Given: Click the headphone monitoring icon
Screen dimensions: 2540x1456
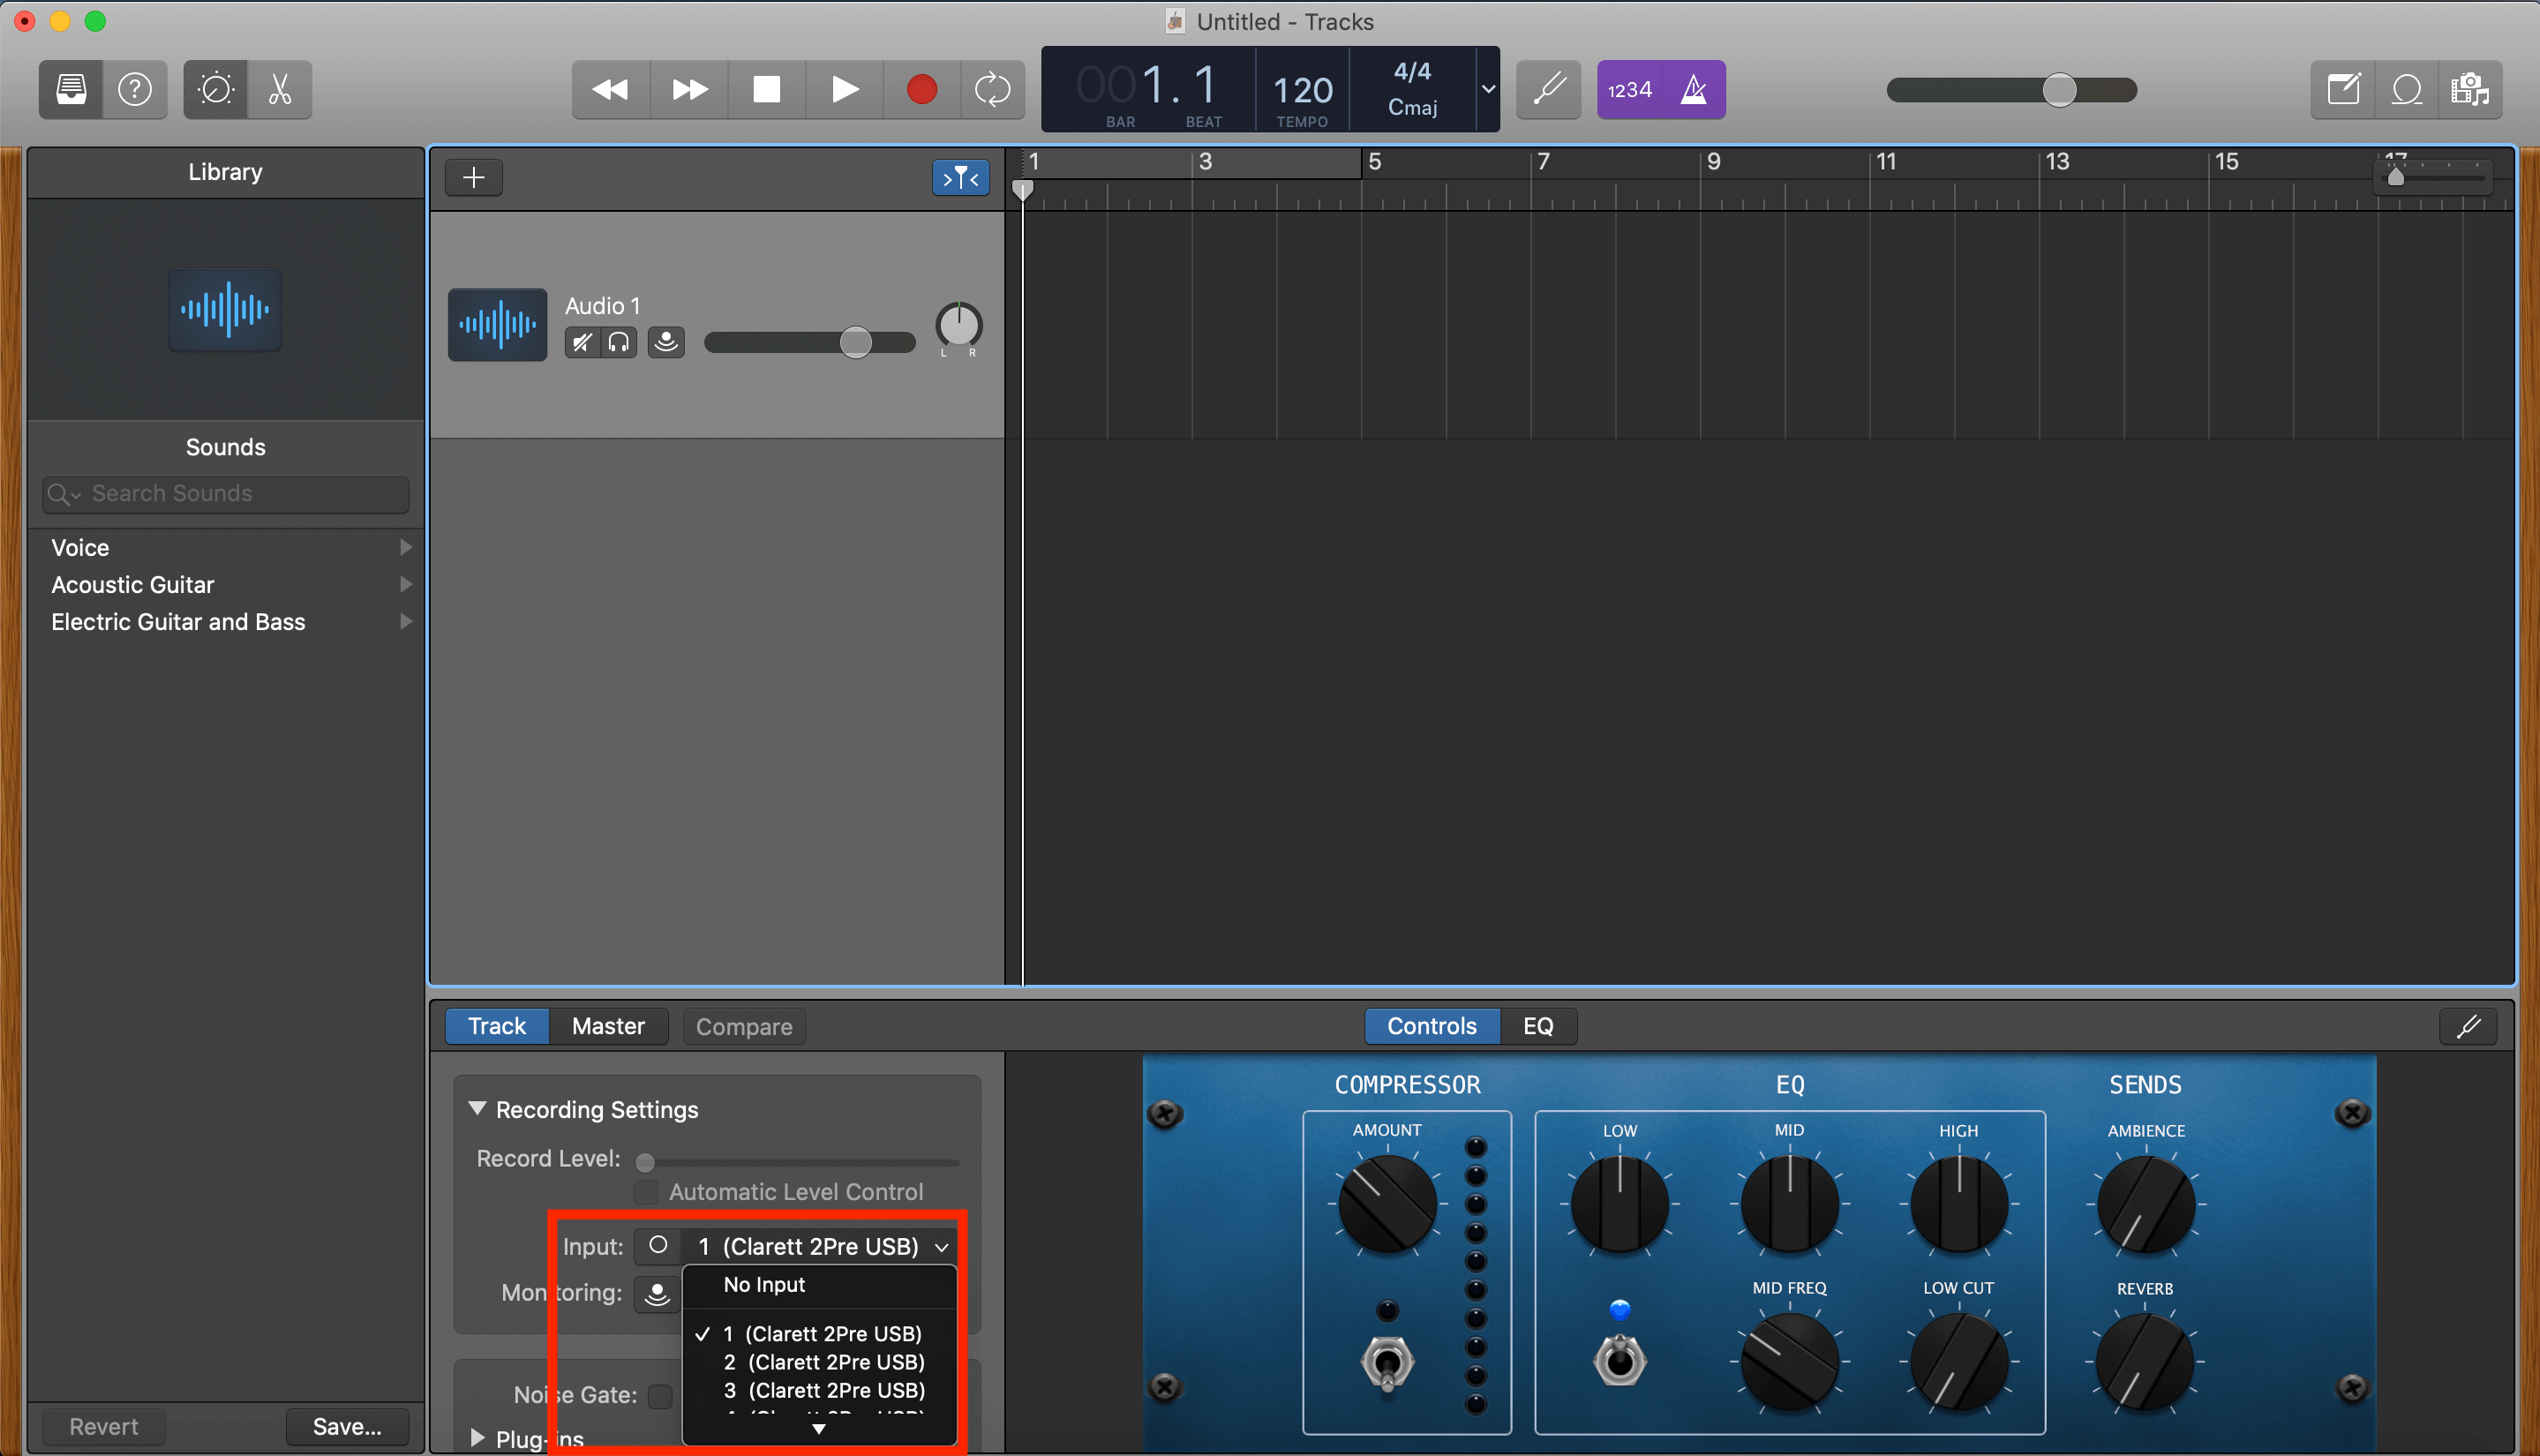Looking at the screenshot, I should point(618,340).
